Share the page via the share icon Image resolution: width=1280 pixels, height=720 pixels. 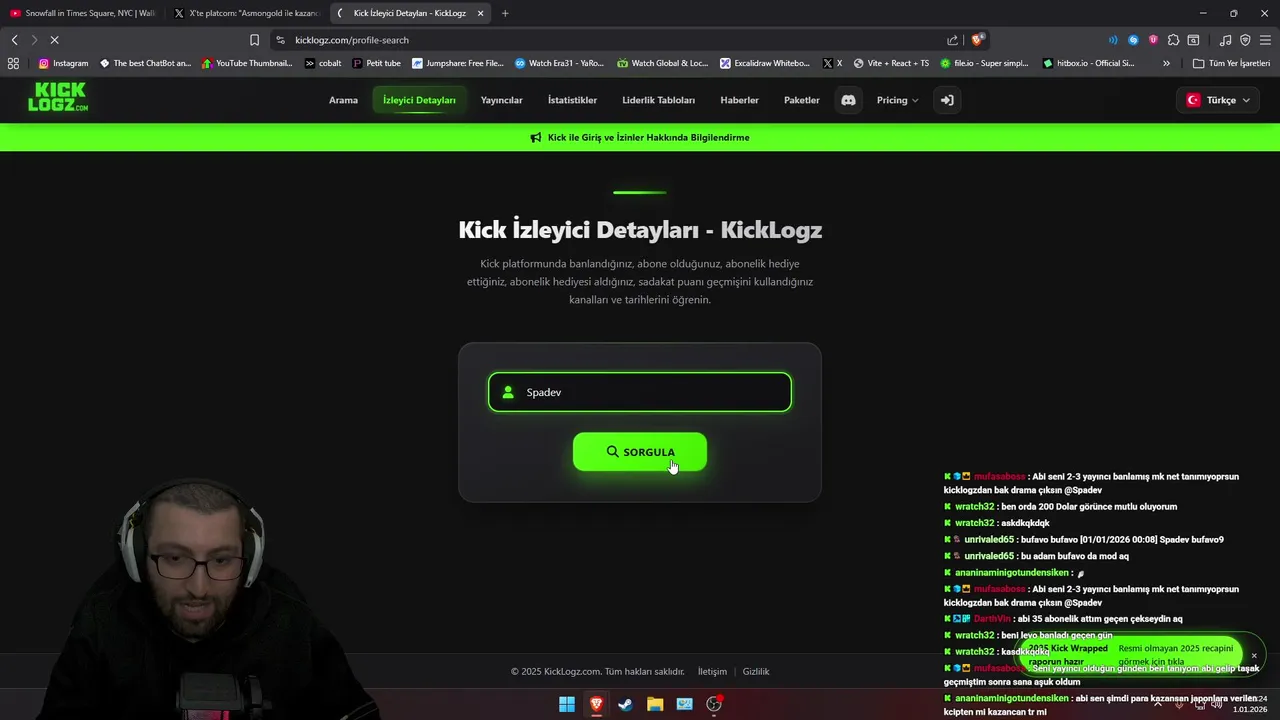point(952,40)
